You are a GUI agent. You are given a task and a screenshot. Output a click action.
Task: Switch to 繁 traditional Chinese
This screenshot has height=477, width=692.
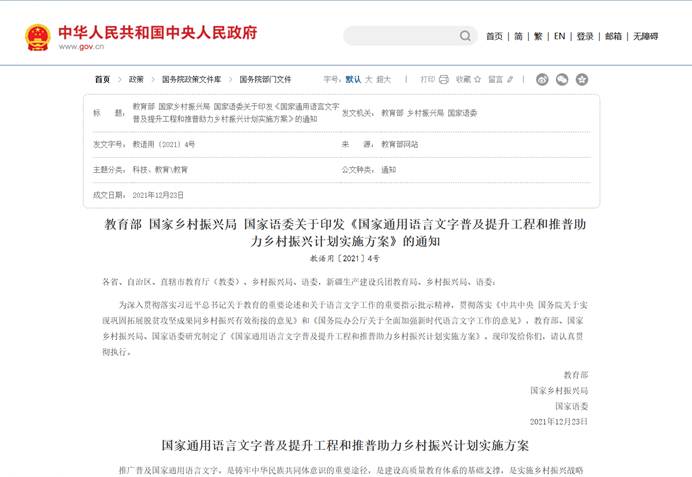coord(538,36)
